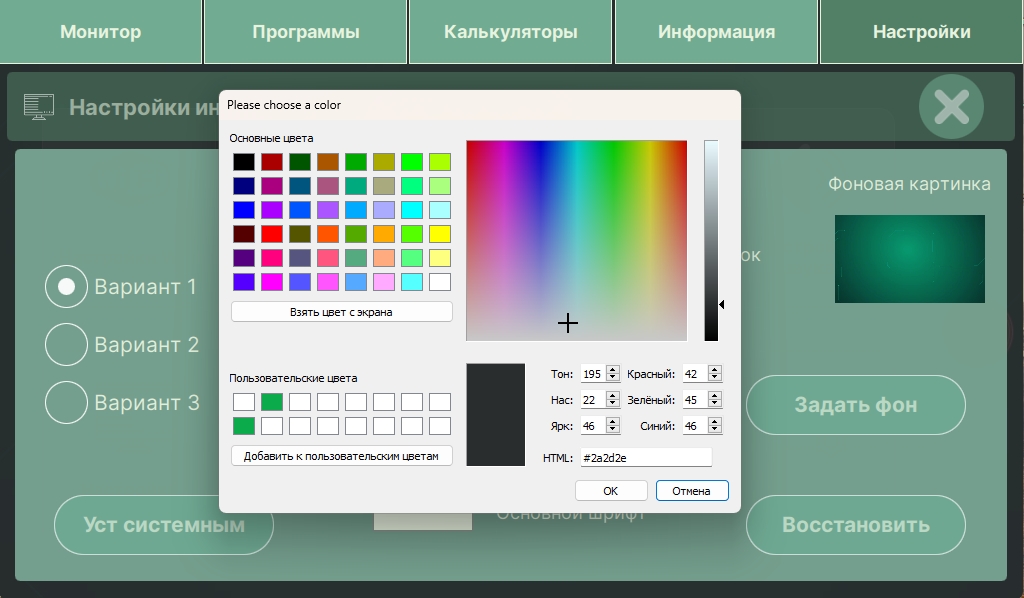Select the green custom color in second row
This screenshot has height=598, width=1024.
(x=244, y=426)
